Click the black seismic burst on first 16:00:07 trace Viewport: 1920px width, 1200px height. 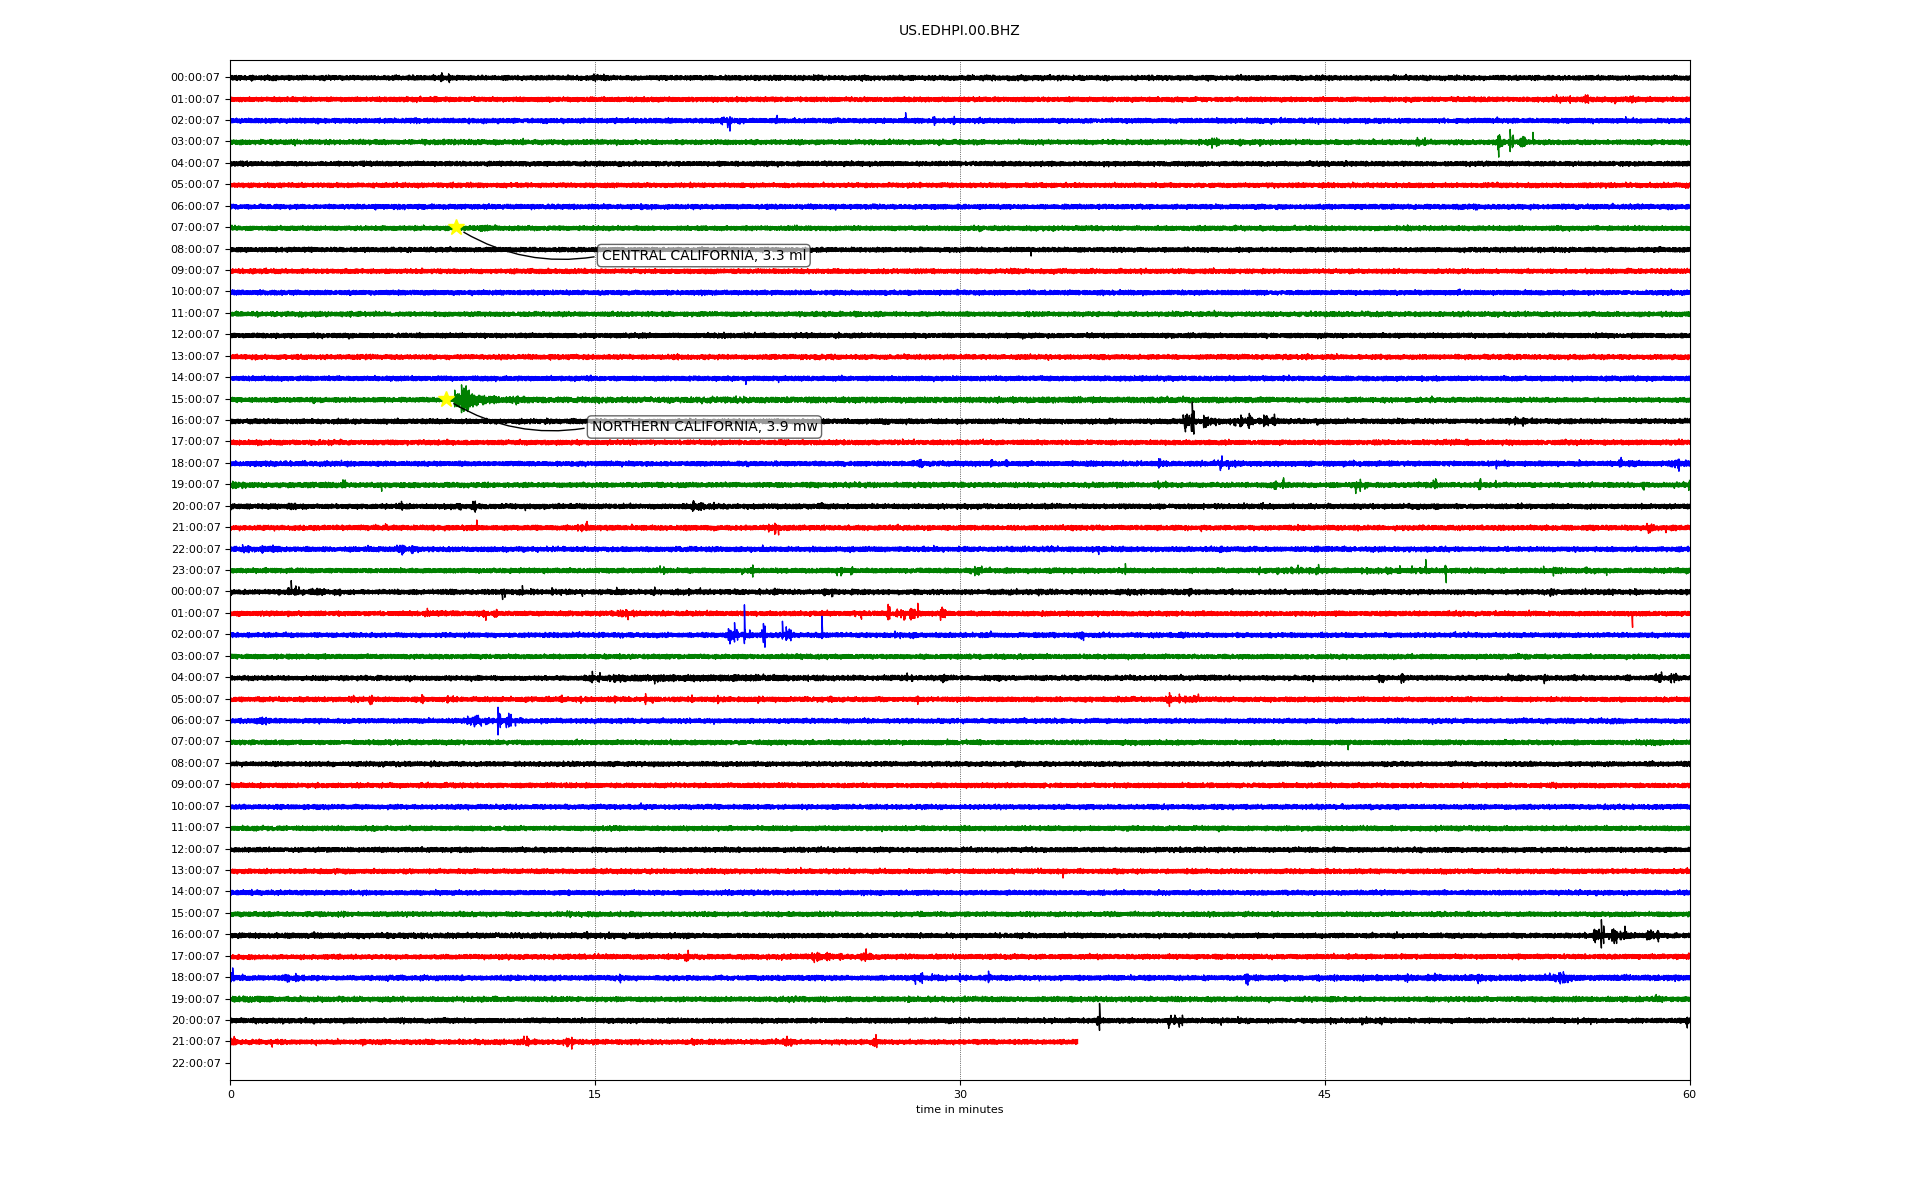pos(1190,420)
